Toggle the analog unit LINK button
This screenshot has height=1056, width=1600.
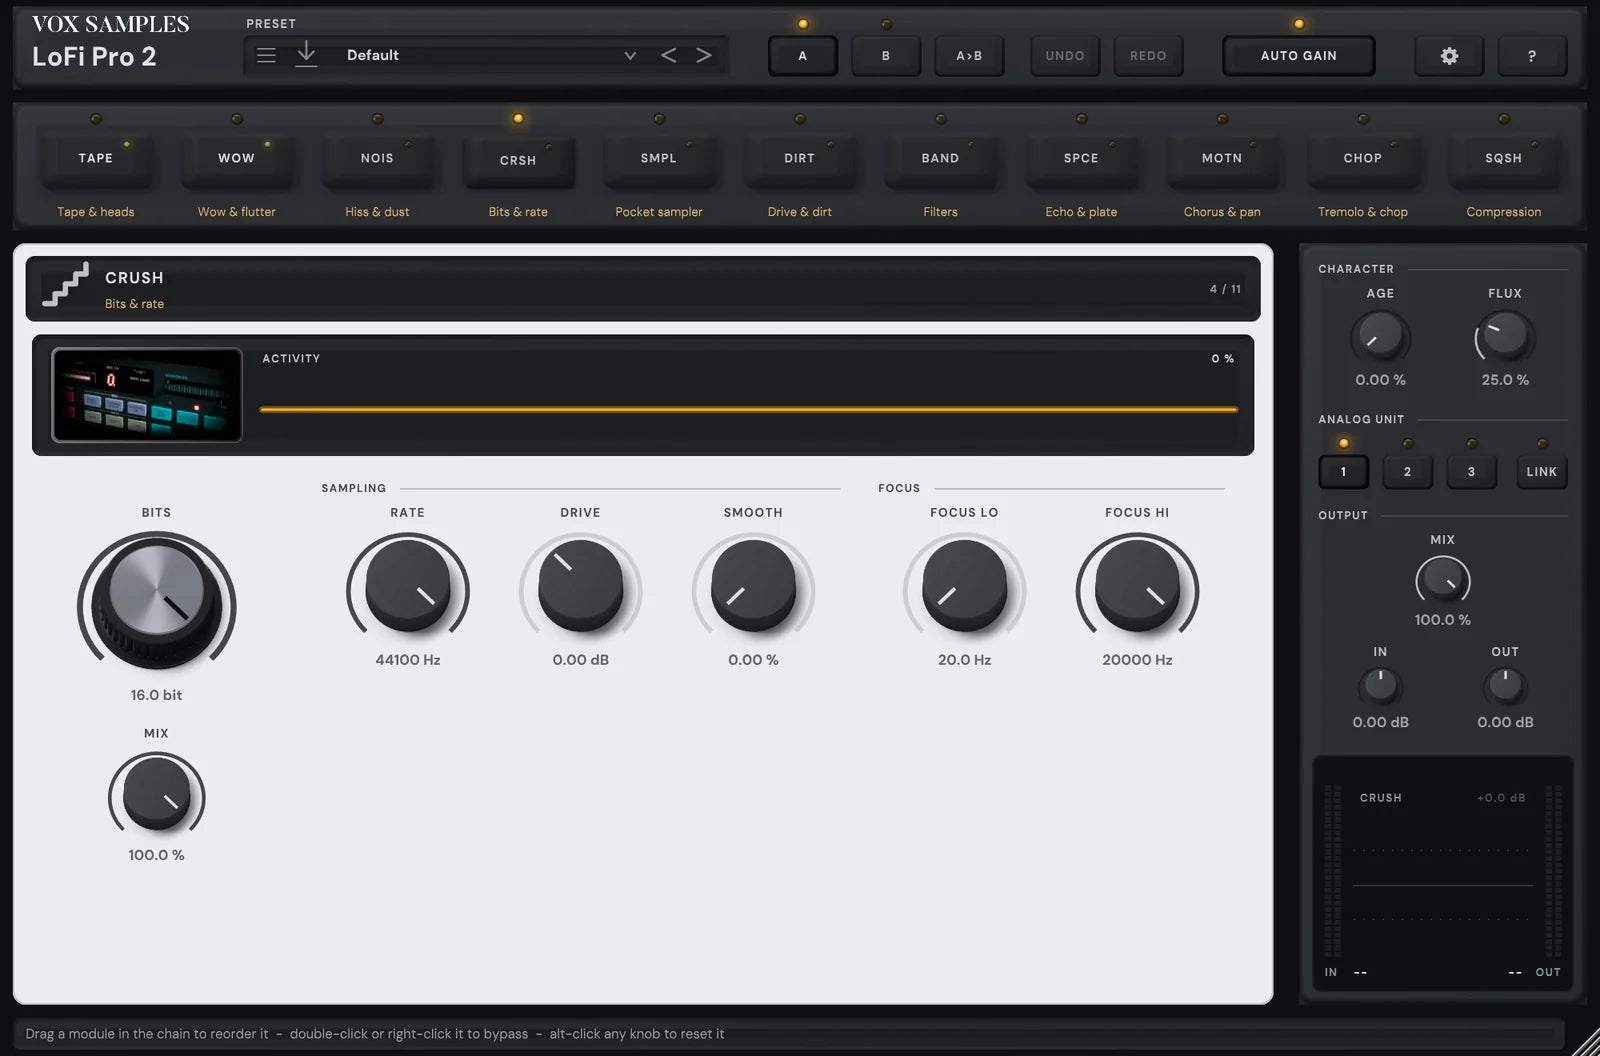1541,472
